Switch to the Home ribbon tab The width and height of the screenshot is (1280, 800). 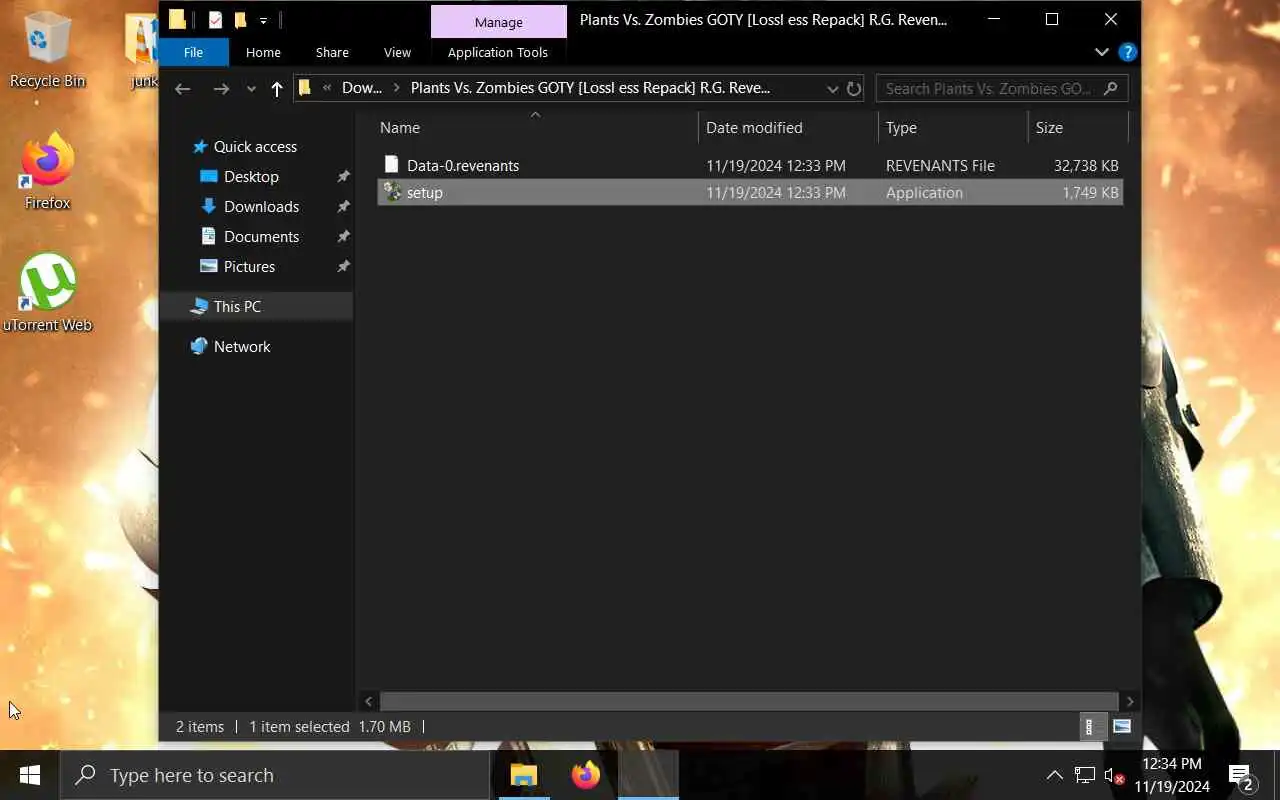coord(263,52)
